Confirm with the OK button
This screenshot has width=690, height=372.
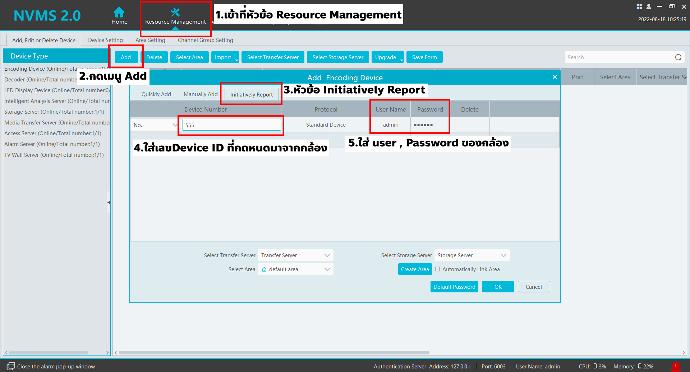coord(498,287)
